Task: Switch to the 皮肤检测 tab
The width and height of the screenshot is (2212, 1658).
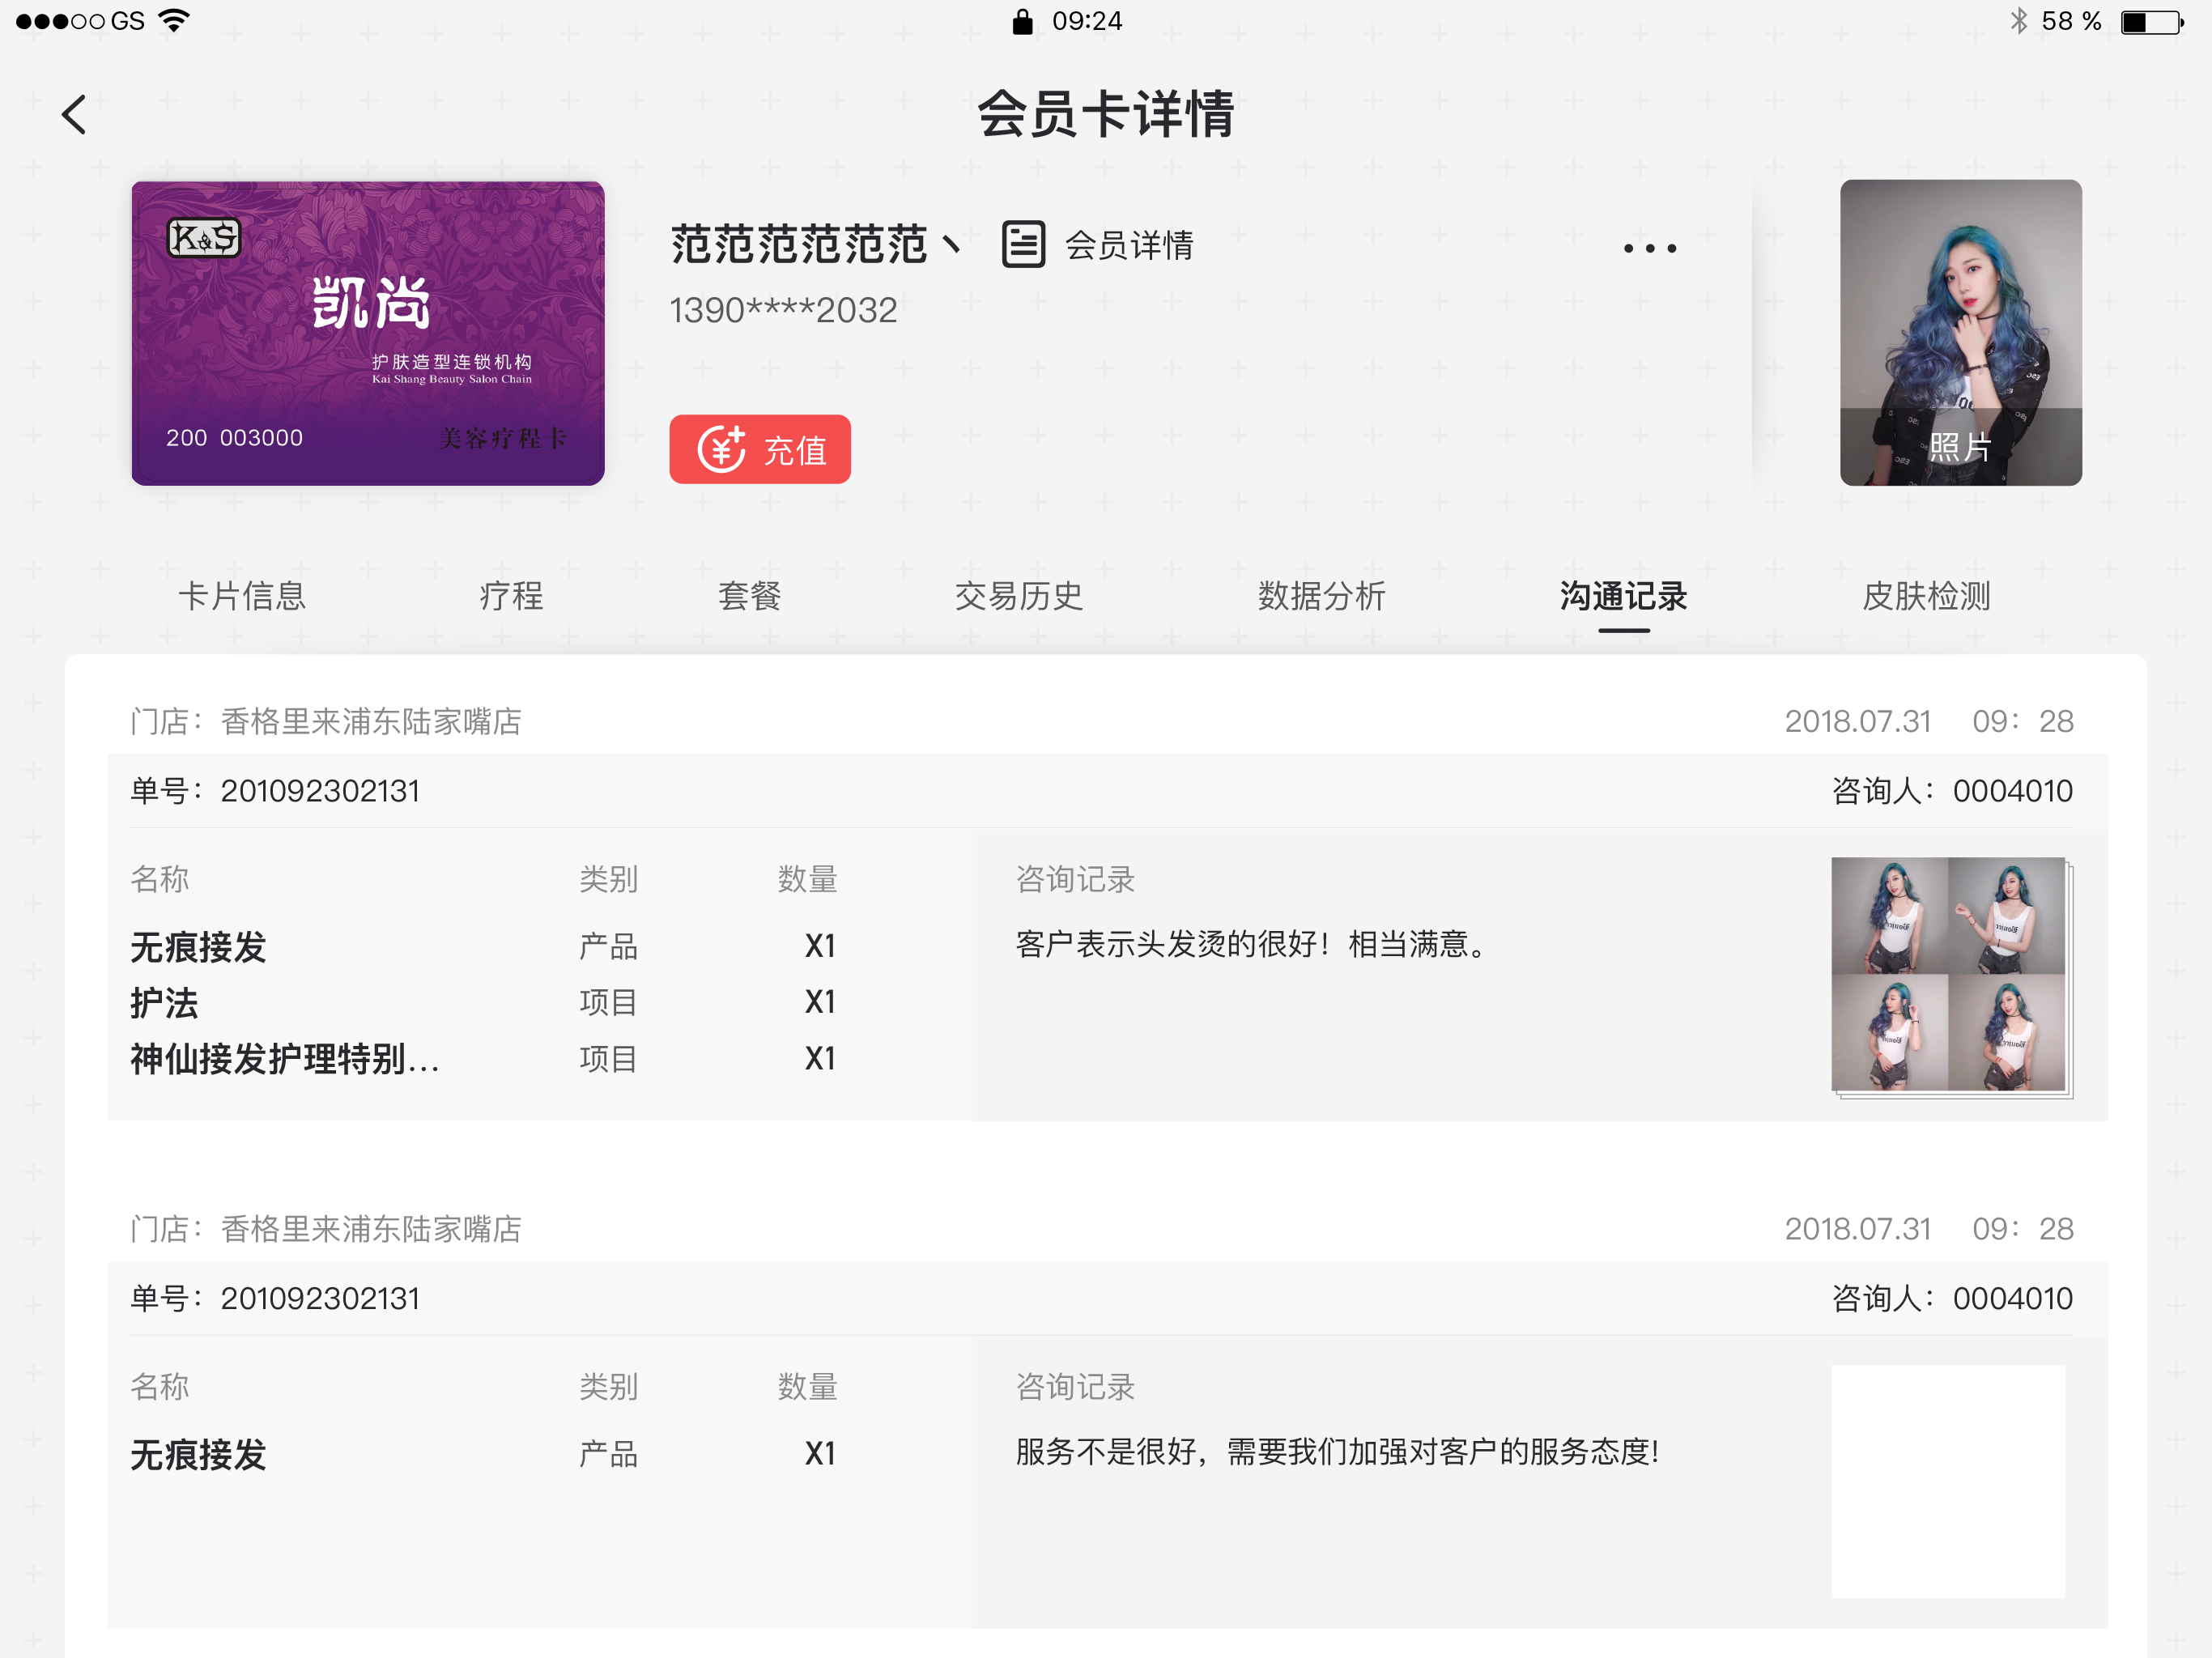Action: tap(1926, 596)
